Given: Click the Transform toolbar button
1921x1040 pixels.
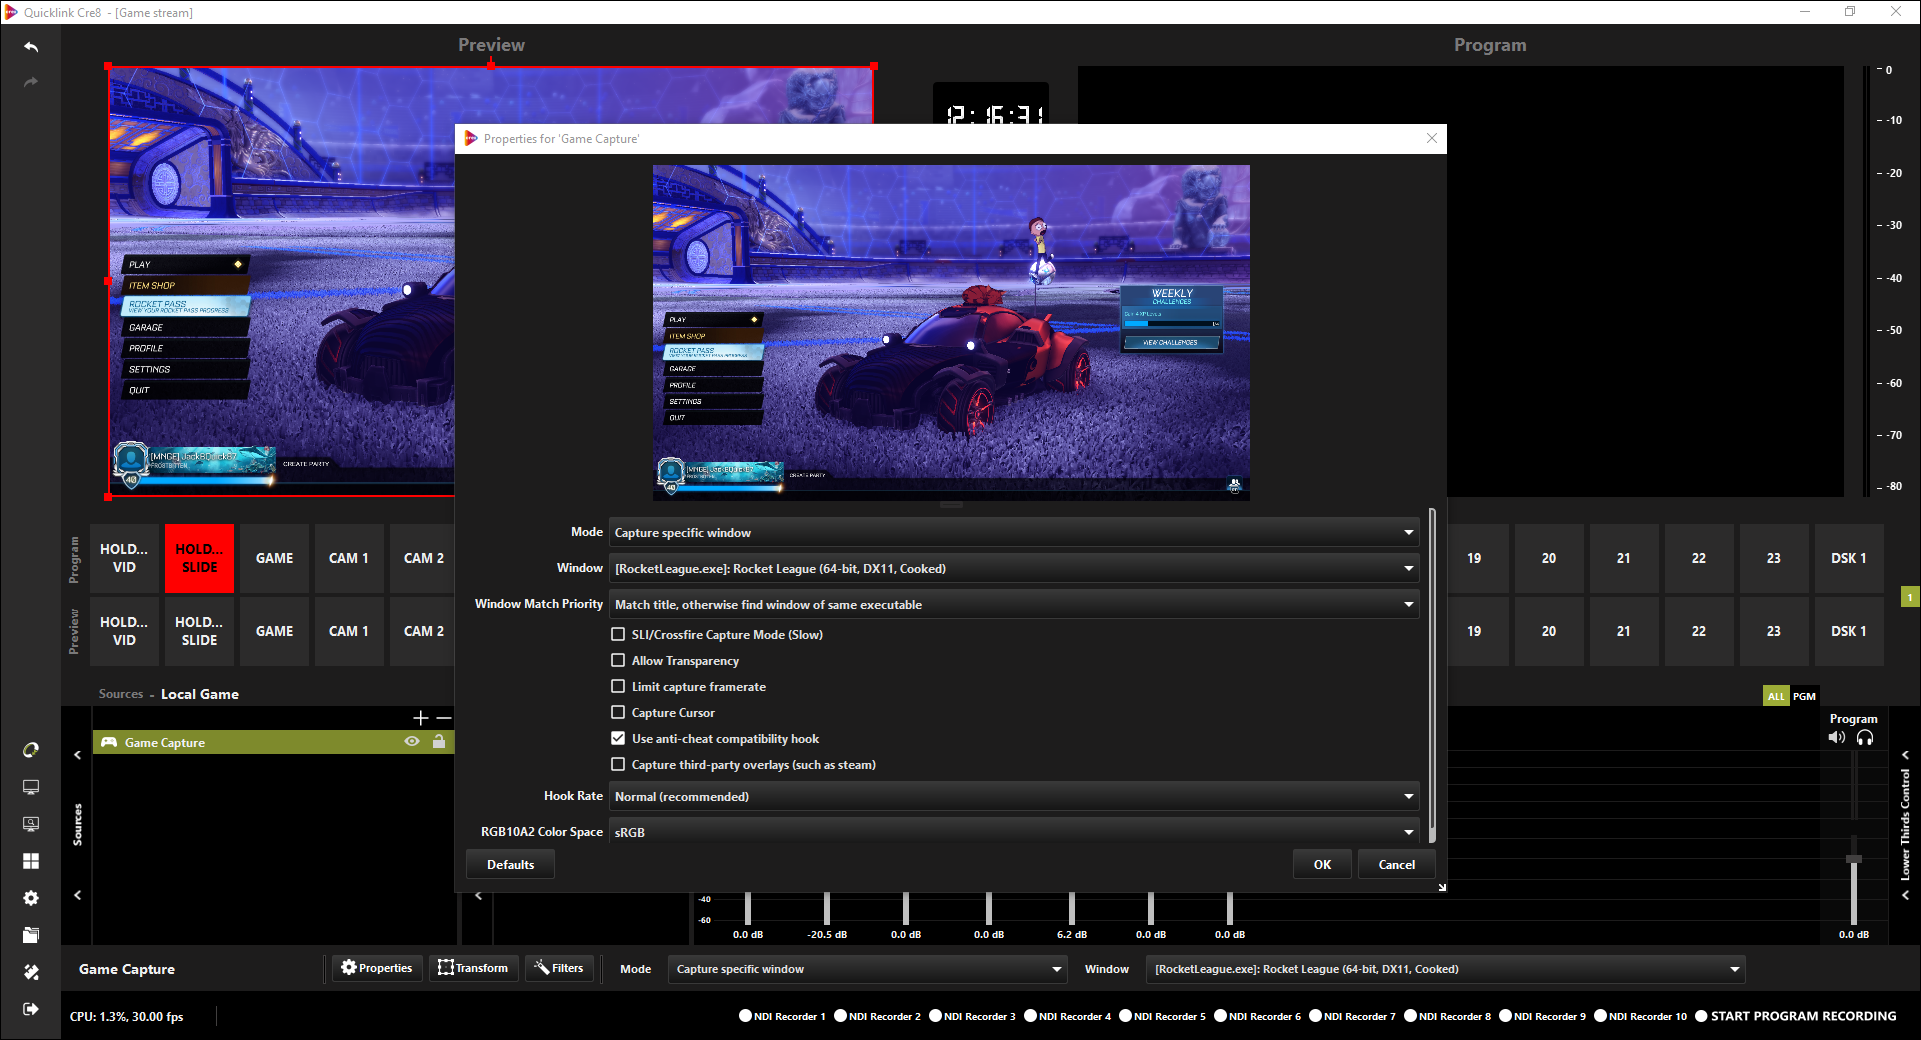Looking at the screenshot, I should (x=473, y=968).
